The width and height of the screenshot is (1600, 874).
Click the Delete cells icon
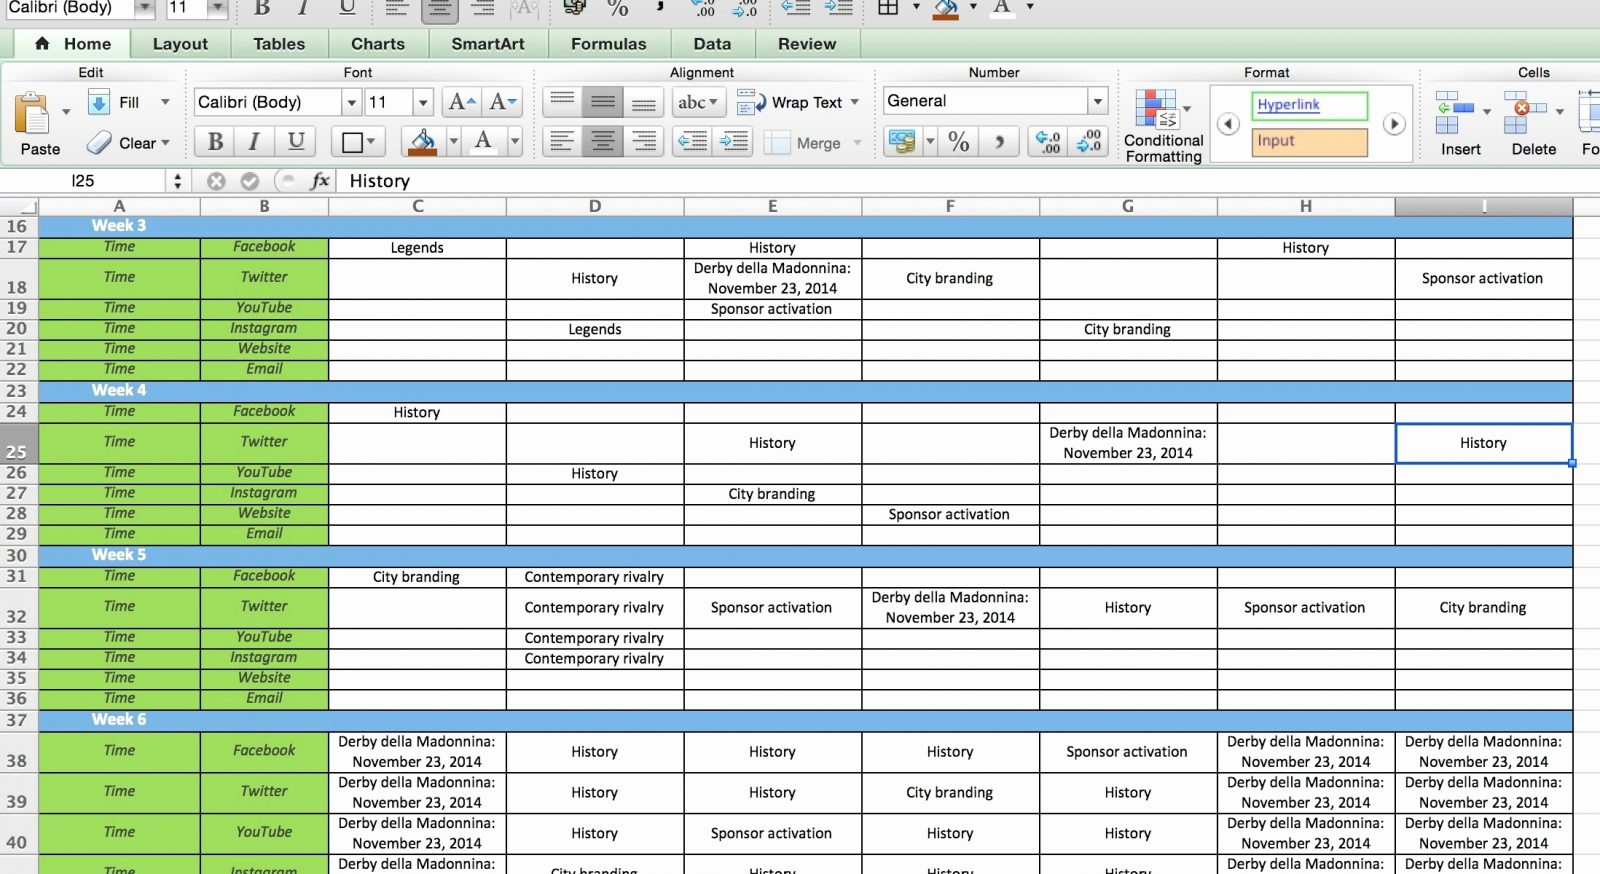tap(1525, 112)
